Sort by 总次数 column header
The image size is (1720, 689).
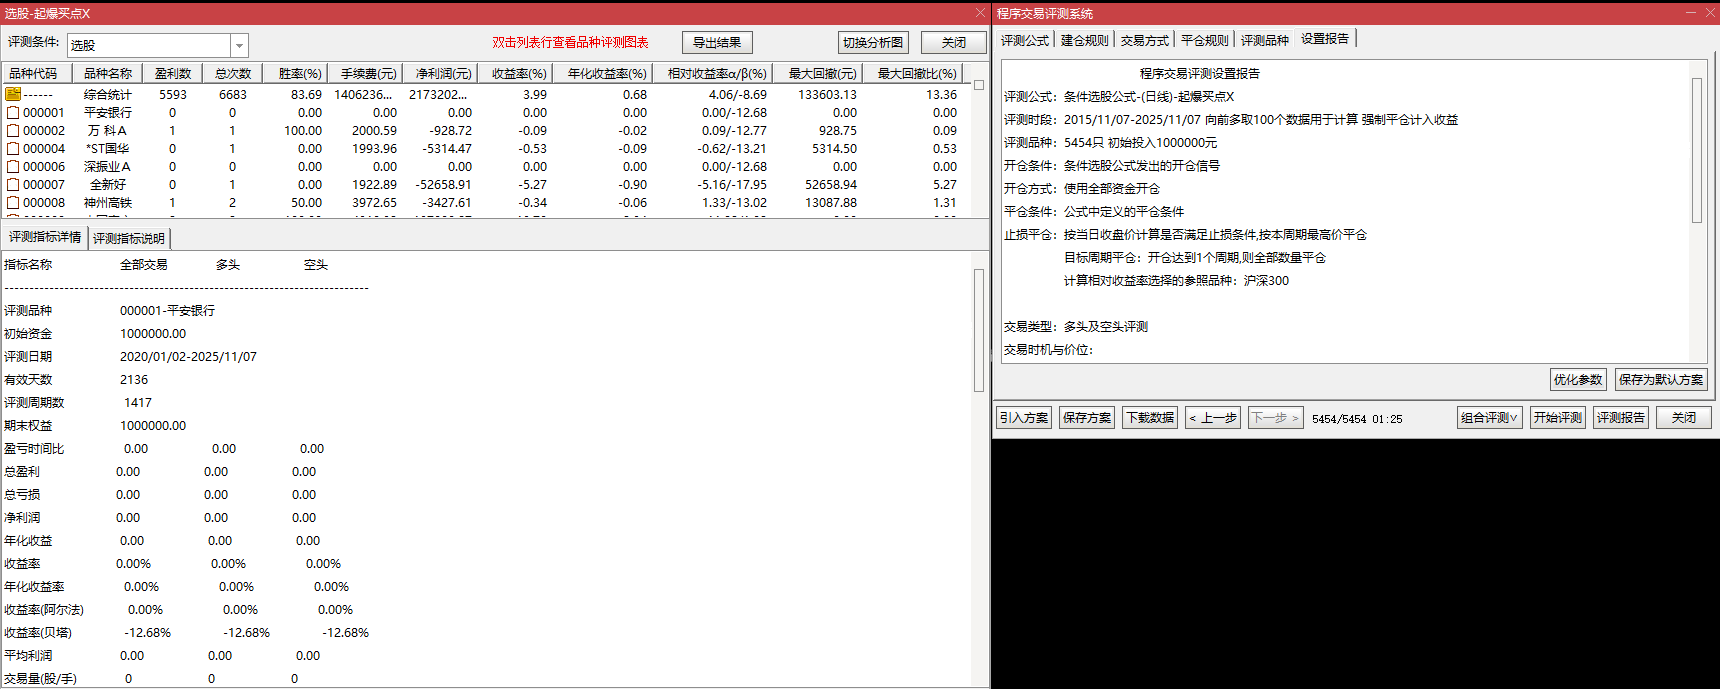tap(233, 73)
